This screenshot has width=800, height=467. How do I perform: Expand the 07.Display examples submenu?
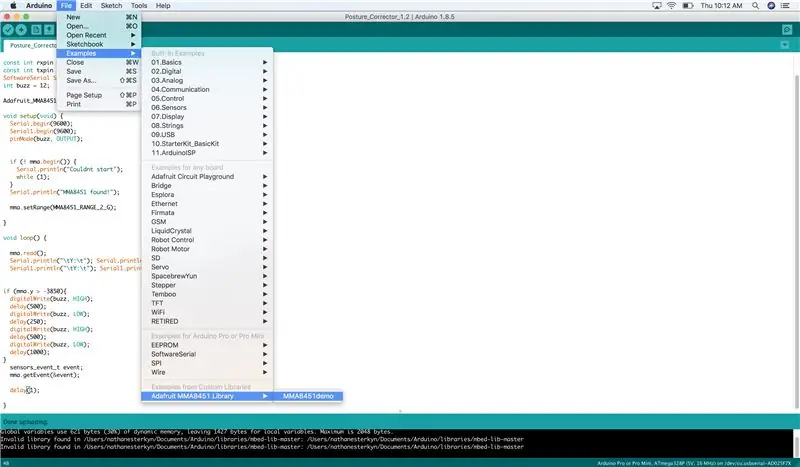pyautogui.click(x=207, y=117)
